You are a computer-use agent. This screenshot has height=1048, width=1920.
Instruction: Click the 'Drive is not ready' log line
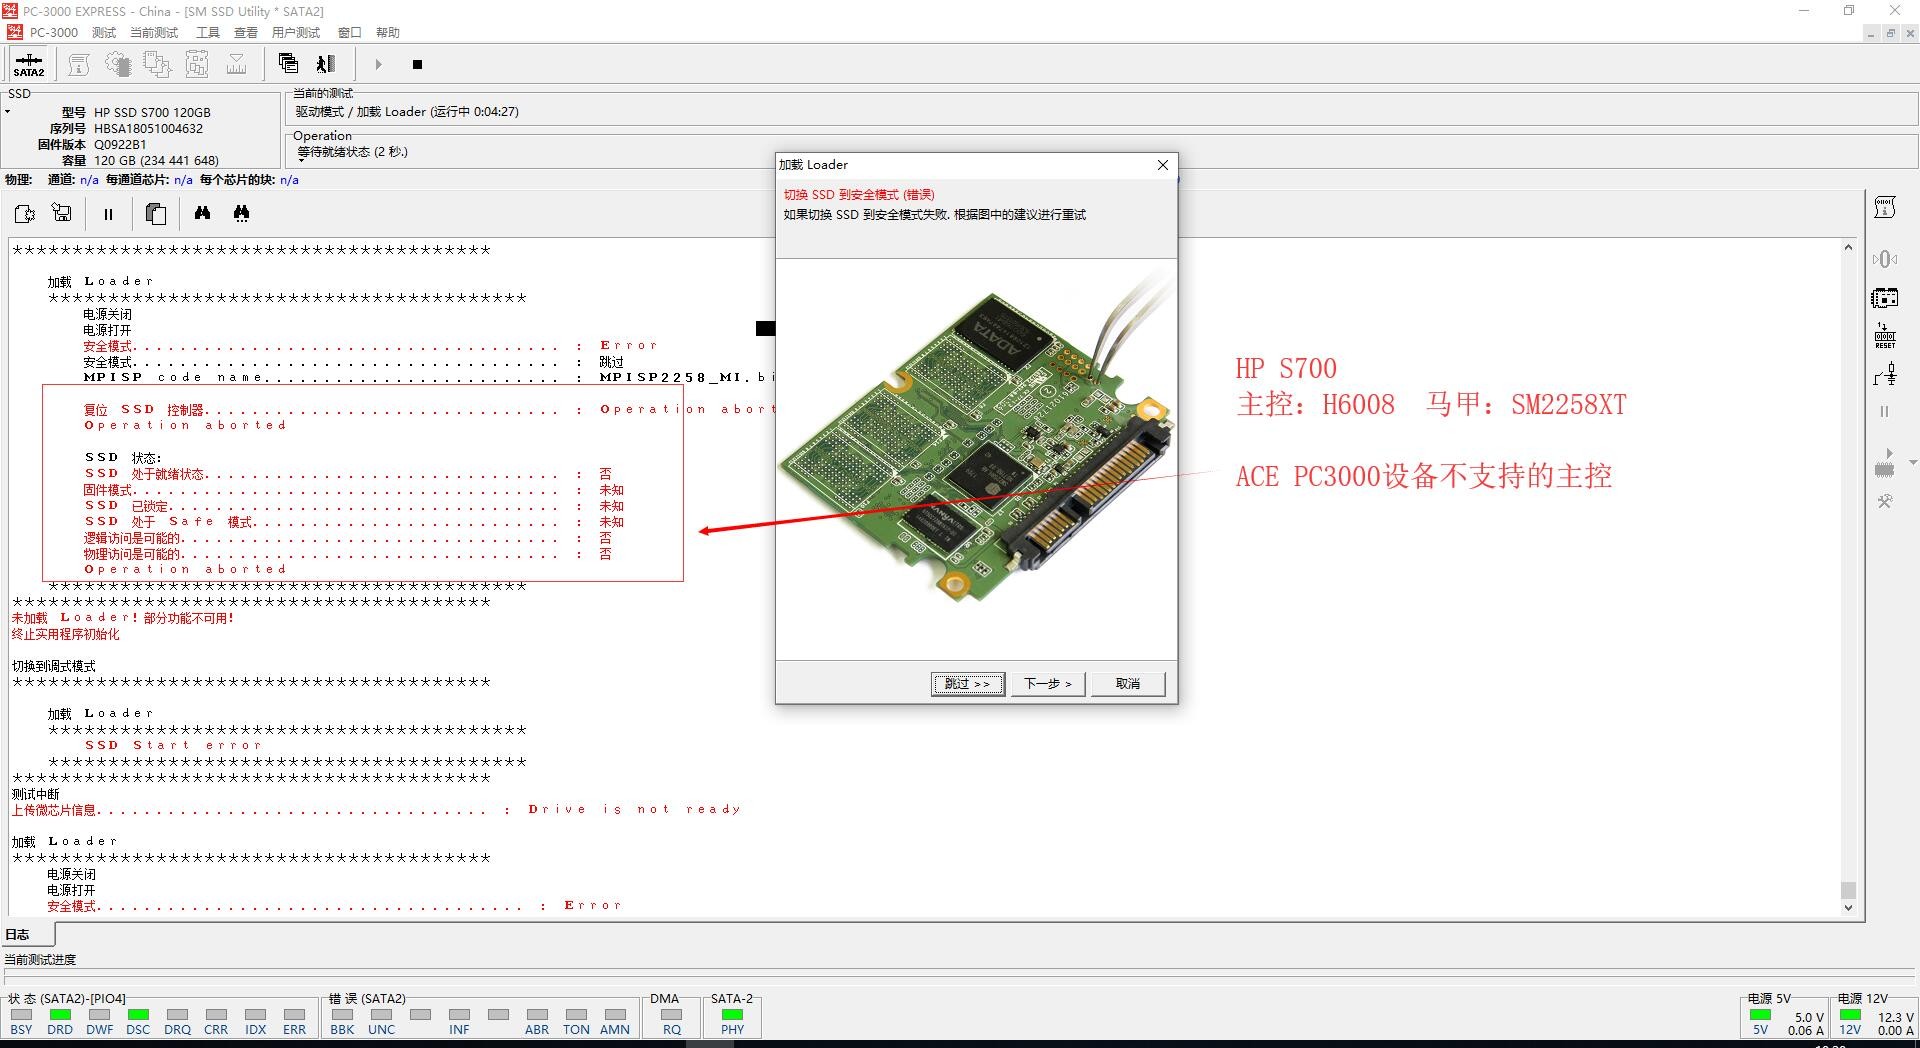click(376, 810)
